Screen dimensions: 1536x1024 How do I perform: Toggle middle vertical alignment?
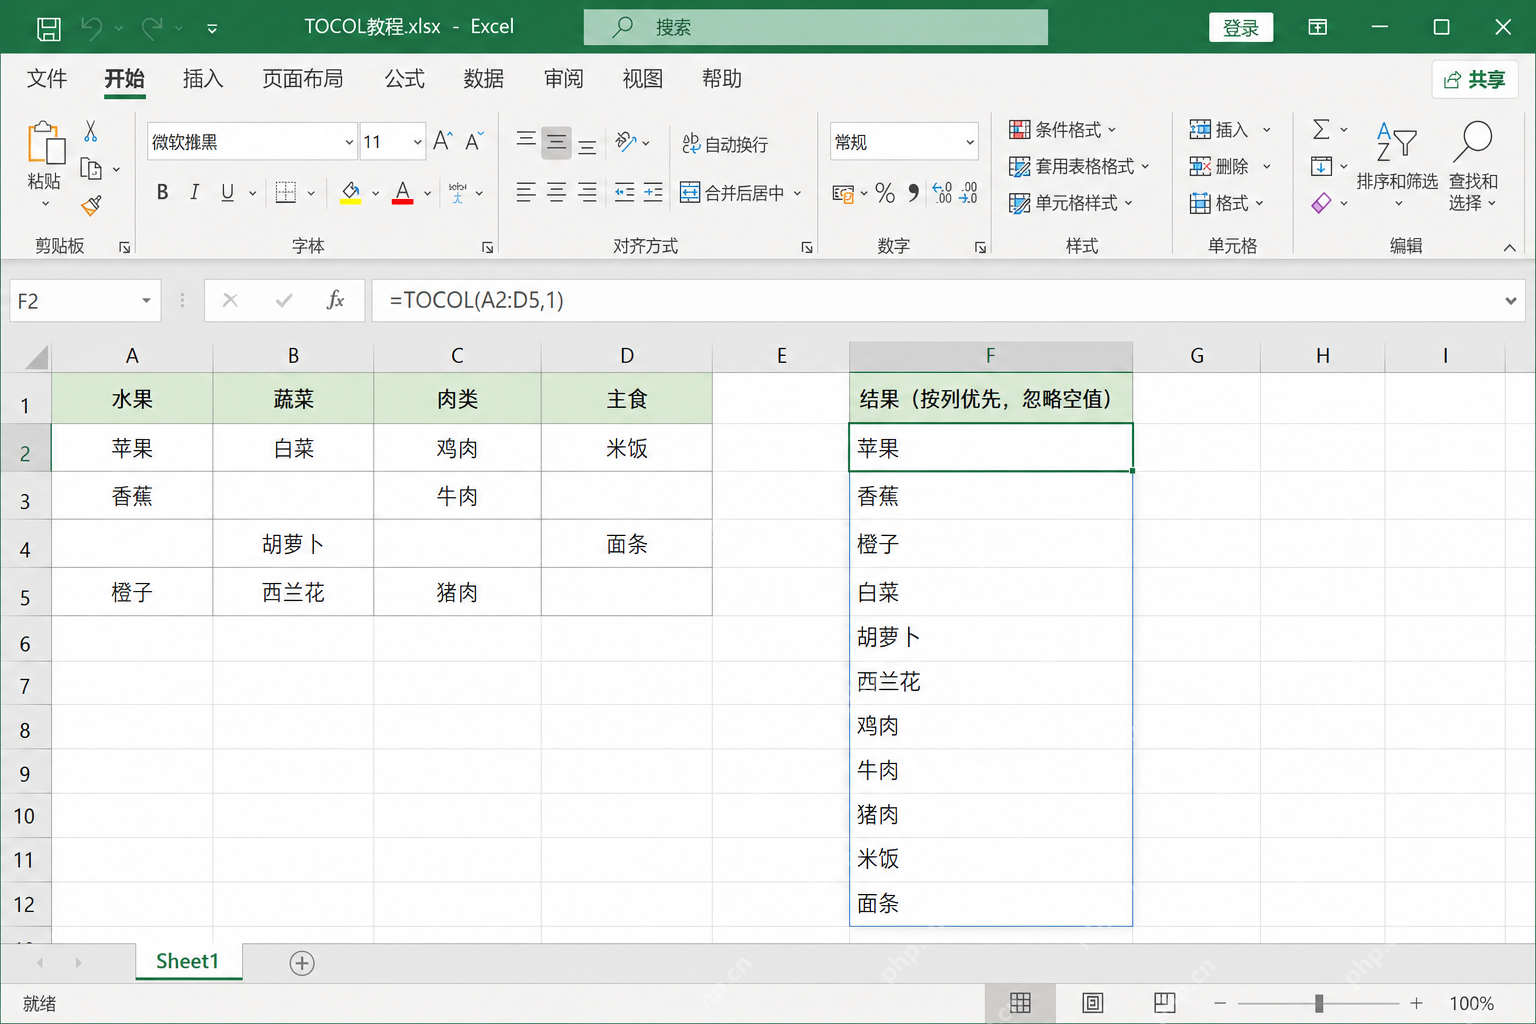[x=556, y=143]
